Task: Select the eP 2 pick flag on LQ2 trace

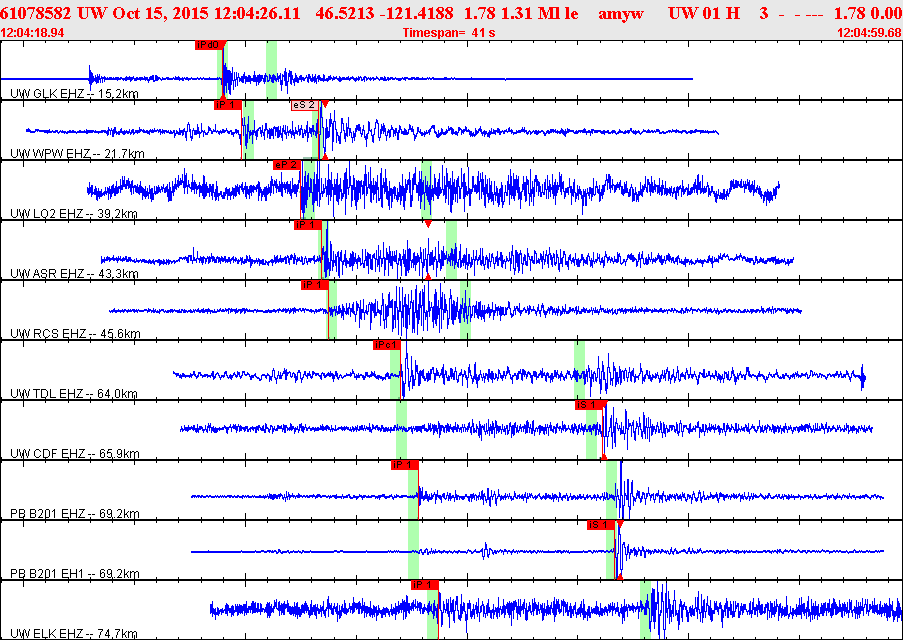Action: 287,165
